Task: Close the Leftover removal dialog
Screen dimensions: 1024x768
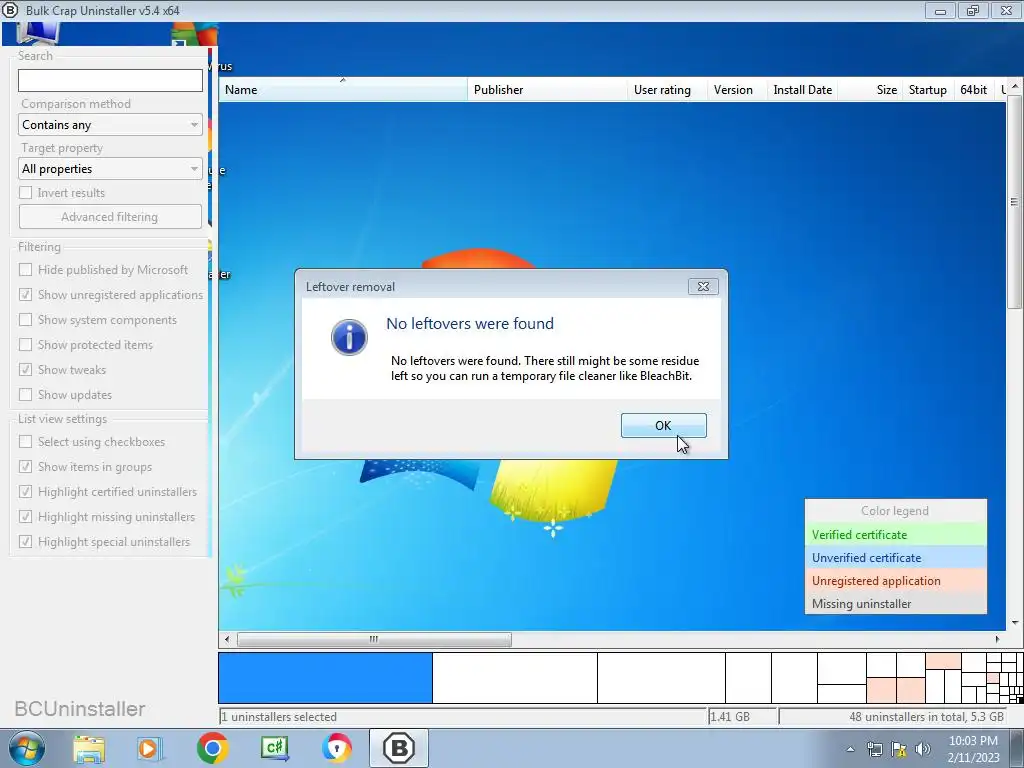Action: 703,286
